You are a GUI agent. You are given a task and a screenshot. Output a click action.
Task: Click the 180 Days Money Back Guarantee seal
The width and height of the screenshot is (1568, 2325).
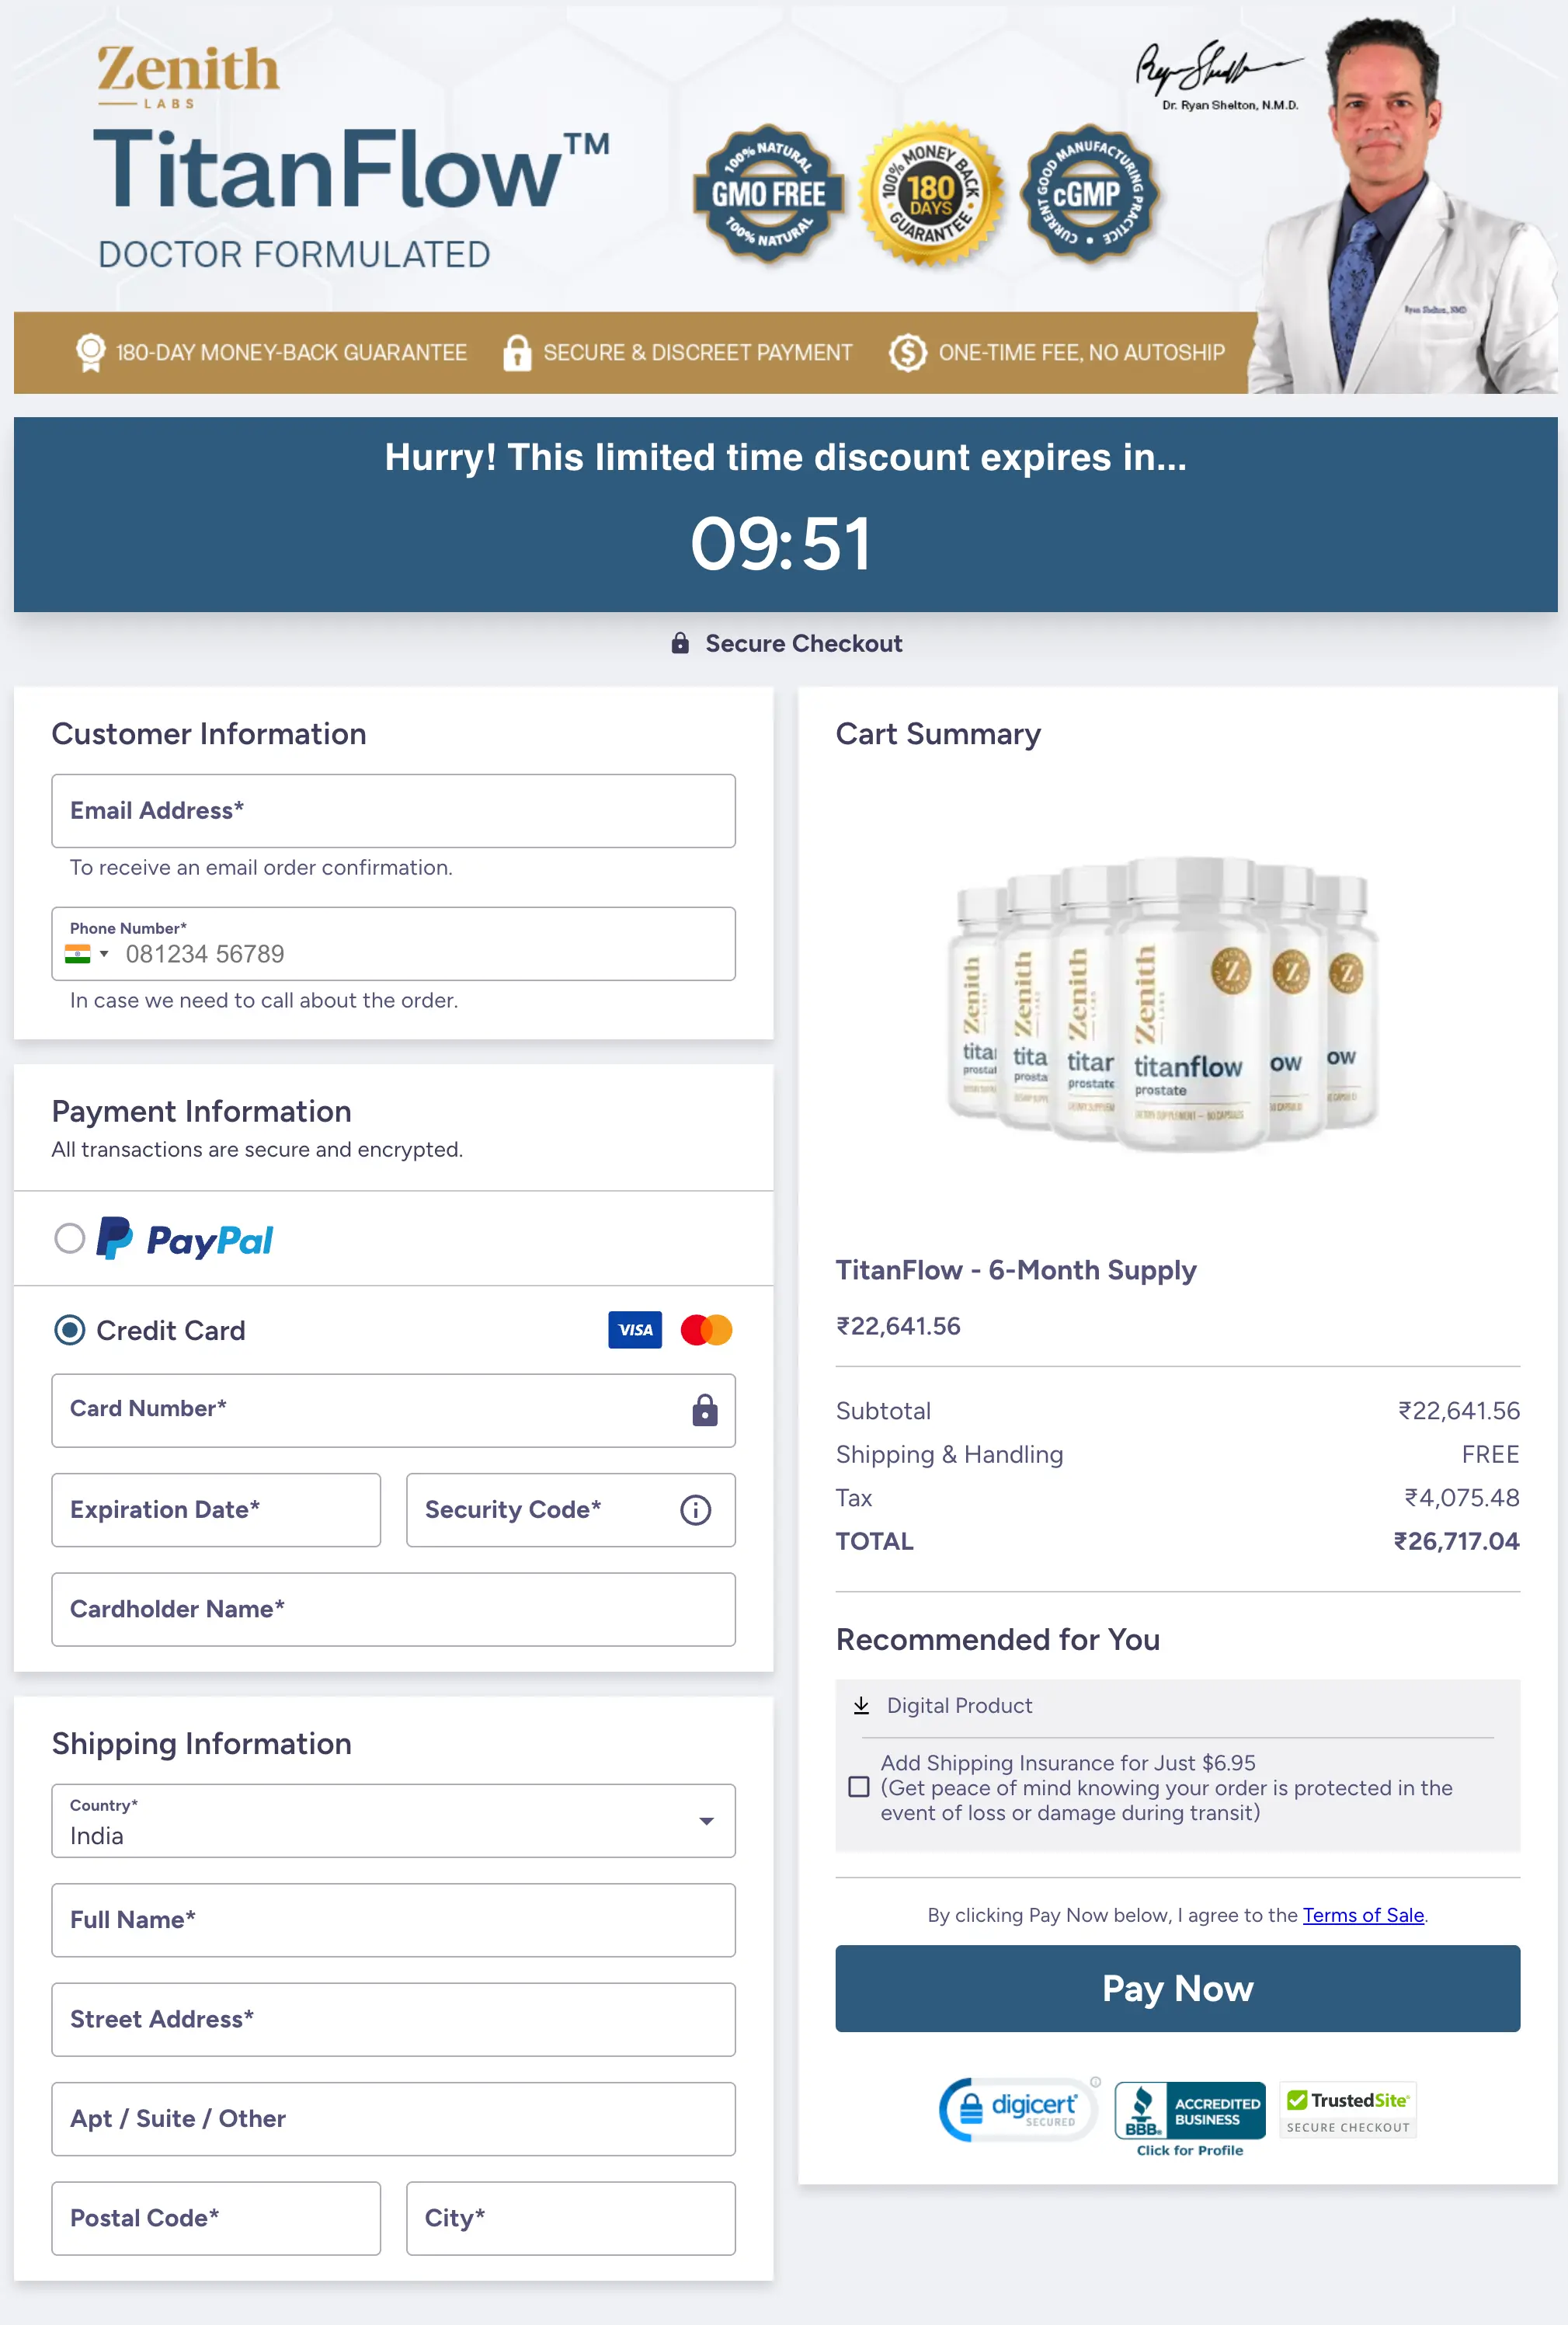929,193
